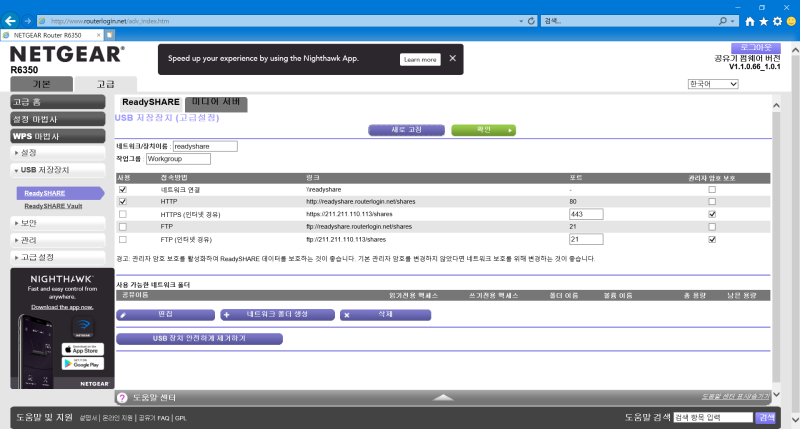Click Download the app now link
This screenshot has width=800, height=429.
[x=62, y=307]
